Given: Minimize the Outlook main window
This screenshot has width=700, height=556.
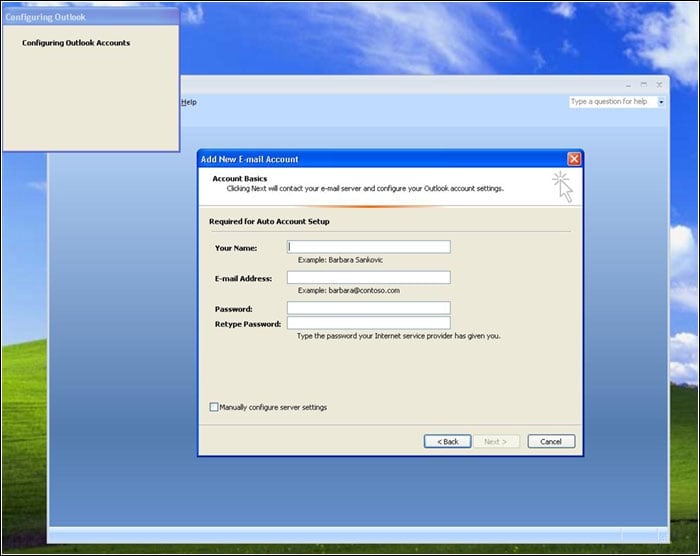Looking at the screenshot, I should click(x=629, y=84).
